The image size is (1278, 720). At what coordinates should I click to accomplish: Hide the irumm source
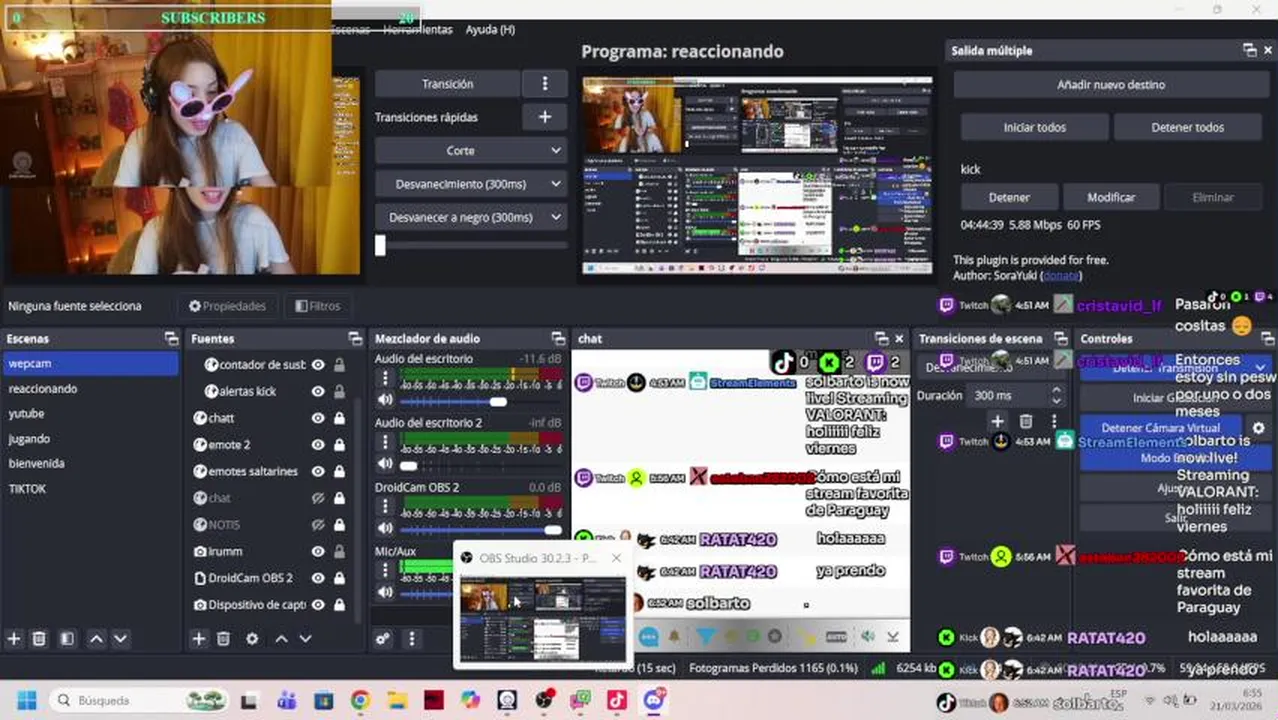[318, 551]
